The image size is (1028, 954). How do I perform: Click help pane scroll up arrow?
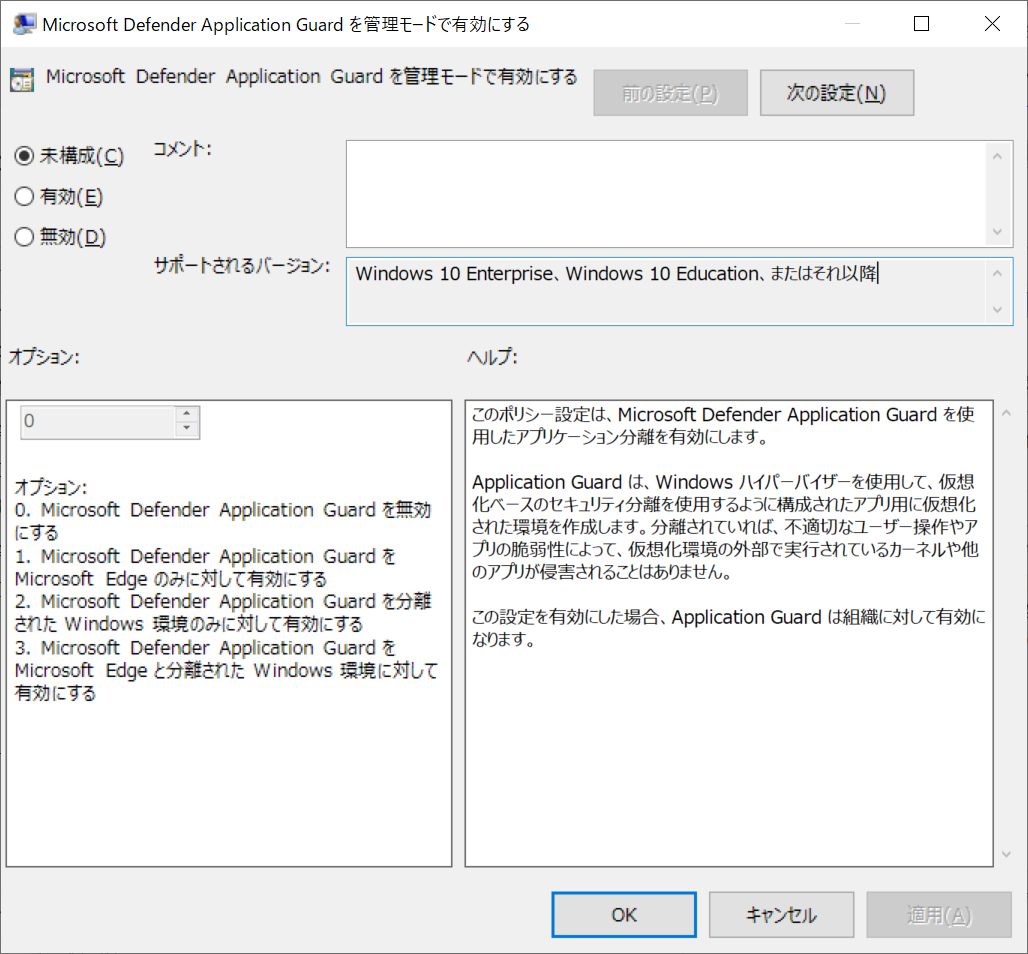coord(1006,413)
